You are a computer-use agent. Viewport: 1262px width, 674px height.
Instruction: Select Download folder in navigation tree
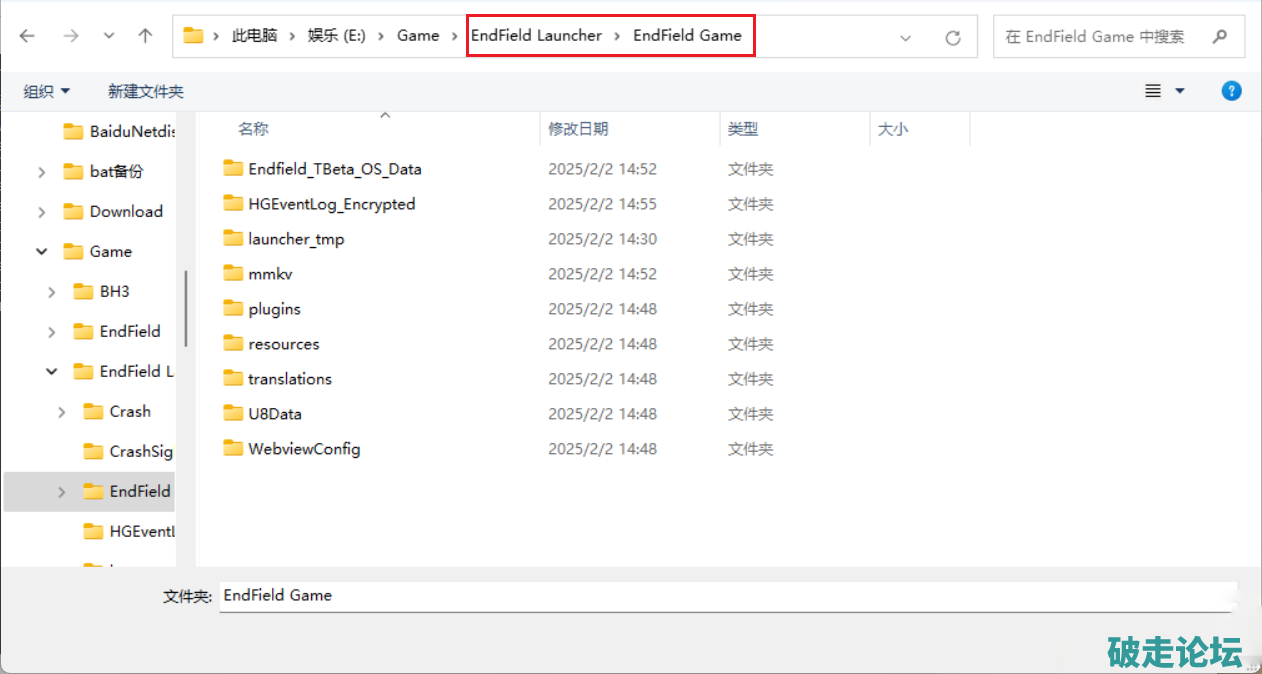click(125, 212)
